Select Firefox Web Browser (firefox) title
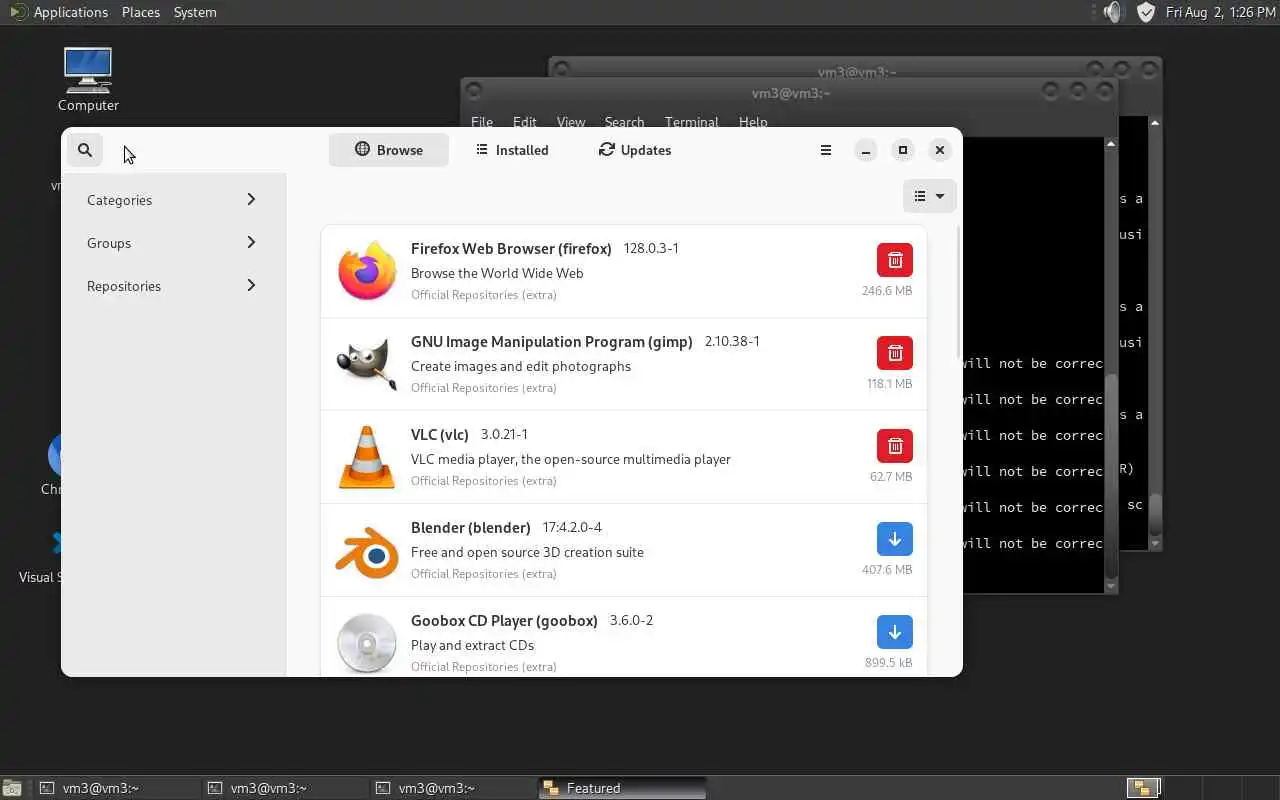Viewport: 1280px width, 800px height. click(511, 248)
